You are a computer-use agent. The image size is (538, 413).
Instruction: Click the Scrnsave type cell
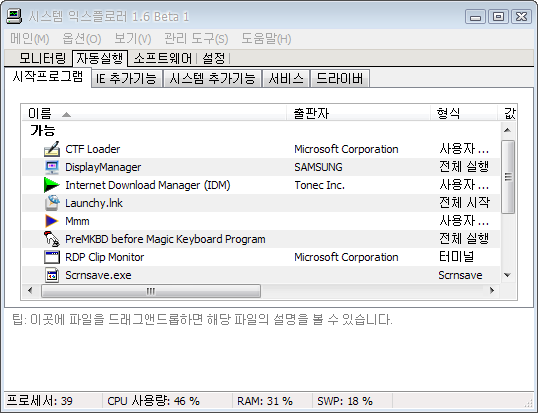tap(460, 275)
